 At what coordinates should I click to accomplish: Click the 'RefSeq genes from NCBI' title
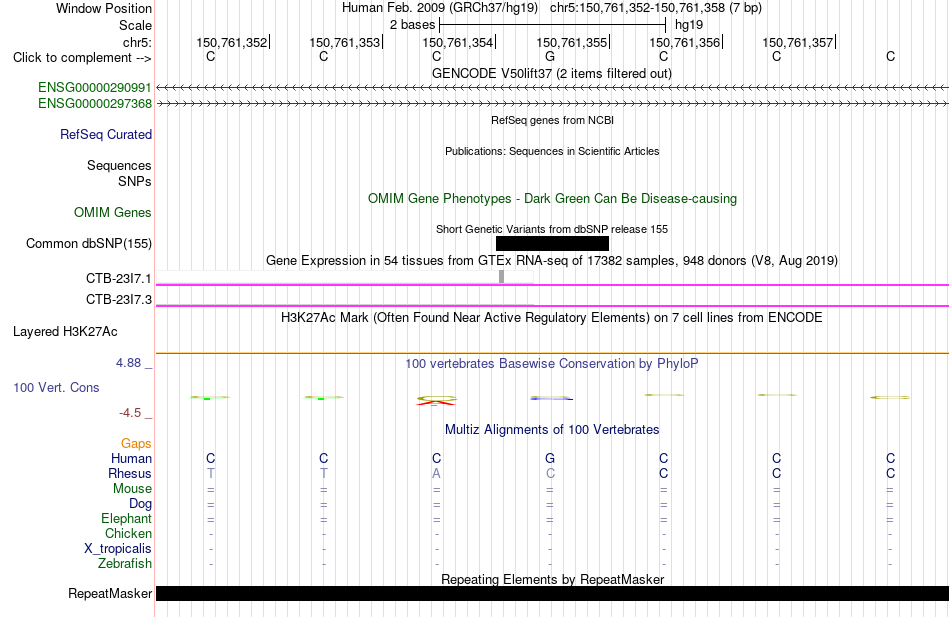pyautogui.click(x=552, y=120)
